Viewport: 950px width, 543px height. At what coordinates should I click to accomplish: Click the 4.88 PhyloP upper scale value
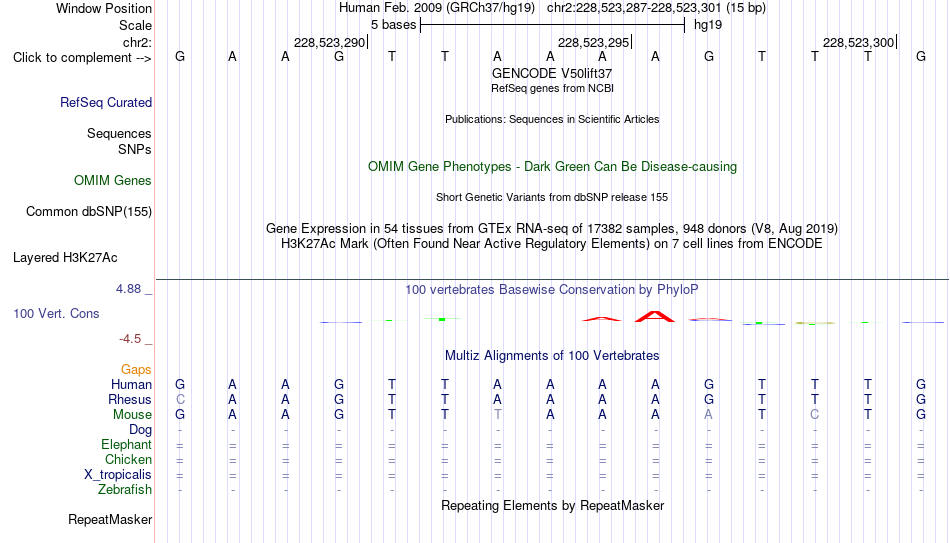pos(128,289)
